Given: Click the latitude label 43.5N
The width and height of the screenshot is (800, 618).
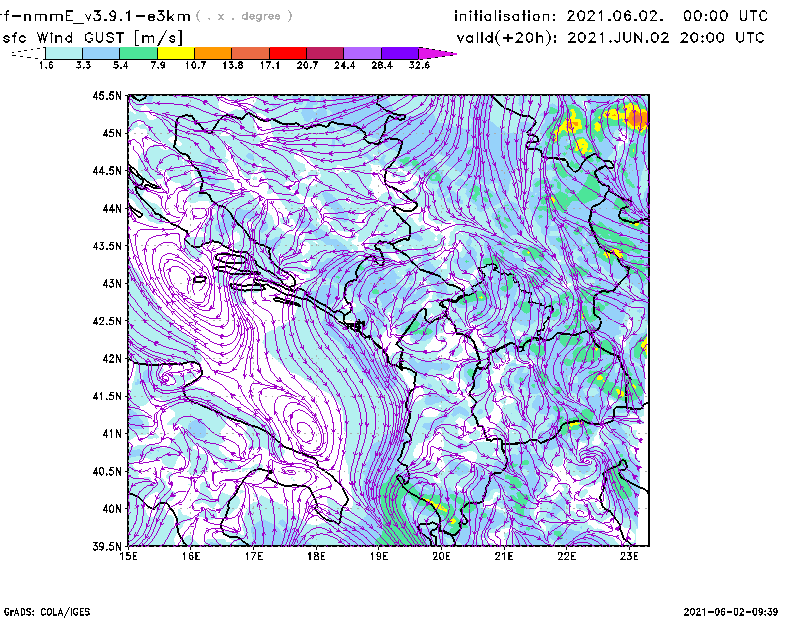Looking at the screenshot, I should 107,246.
